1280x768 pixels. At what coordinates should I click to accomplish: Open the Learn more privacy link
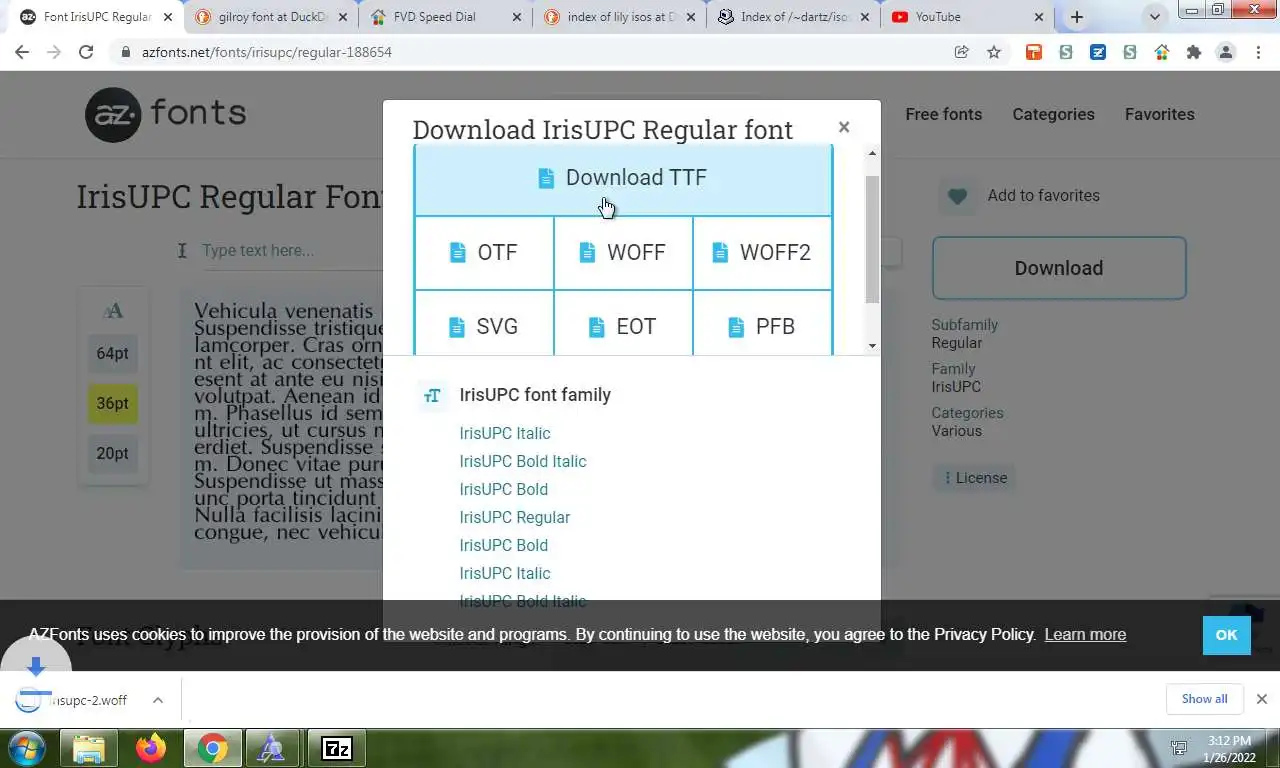click(x=1085, y=634)
